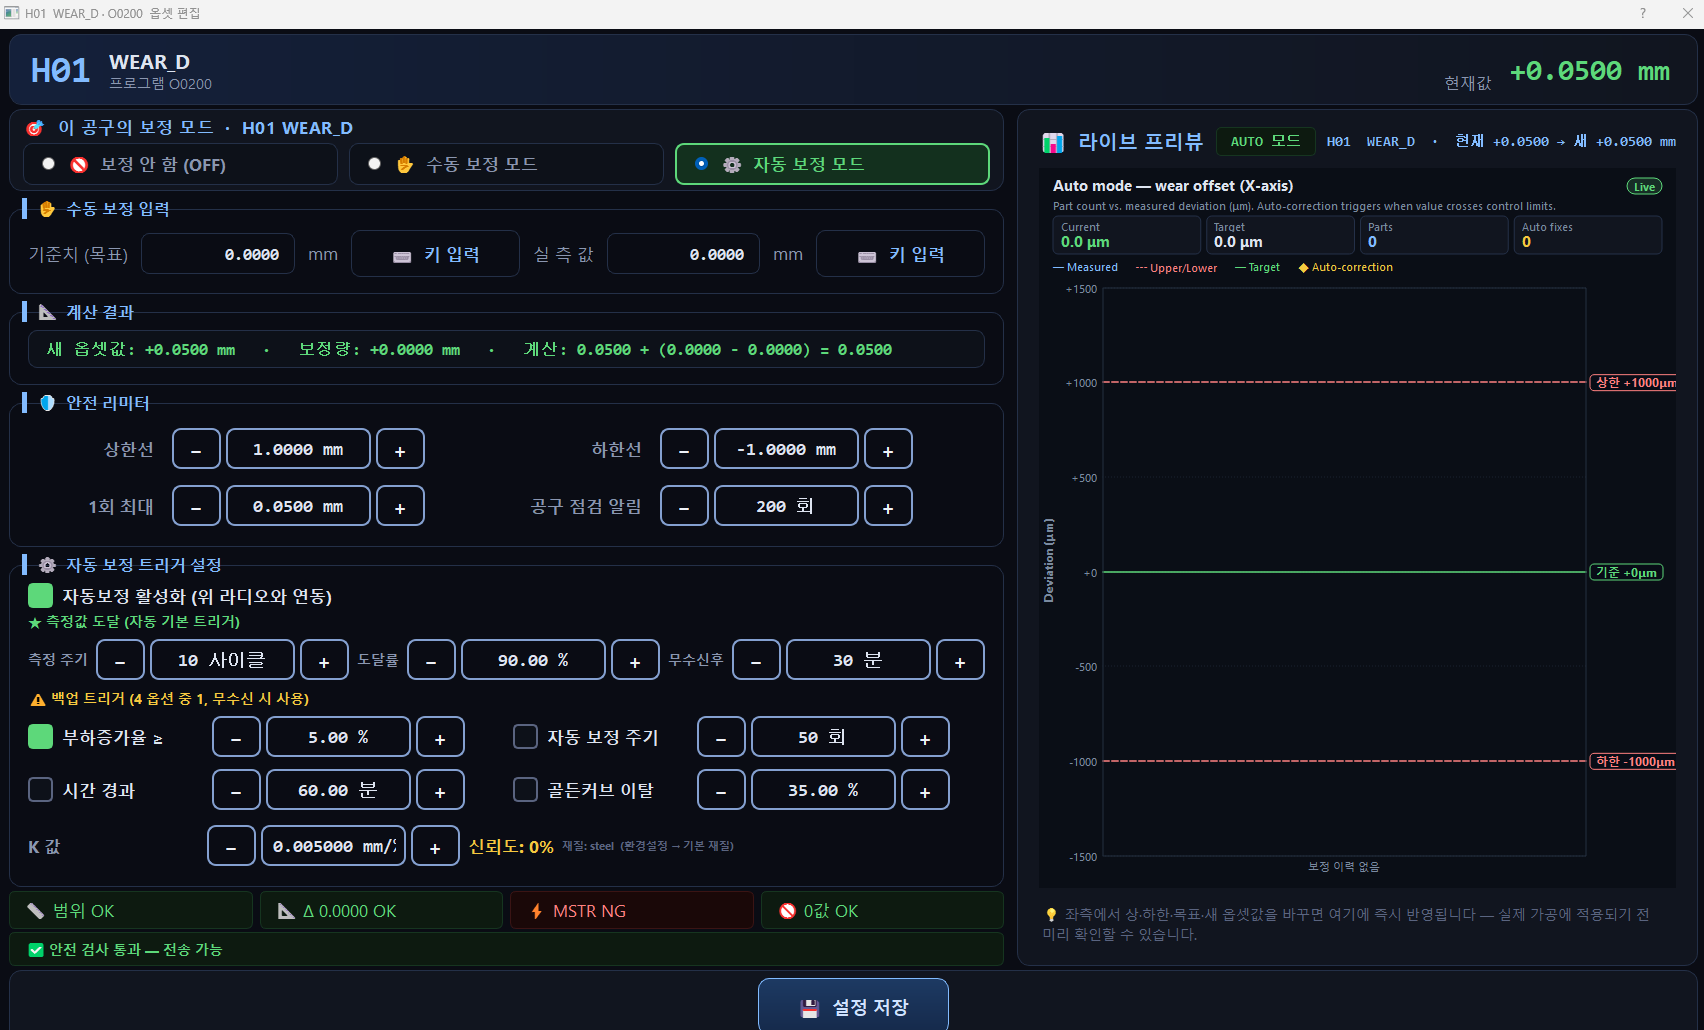
Task: Toggle the 자동보정 활성화 checkbox
Action: click(40, 596)
